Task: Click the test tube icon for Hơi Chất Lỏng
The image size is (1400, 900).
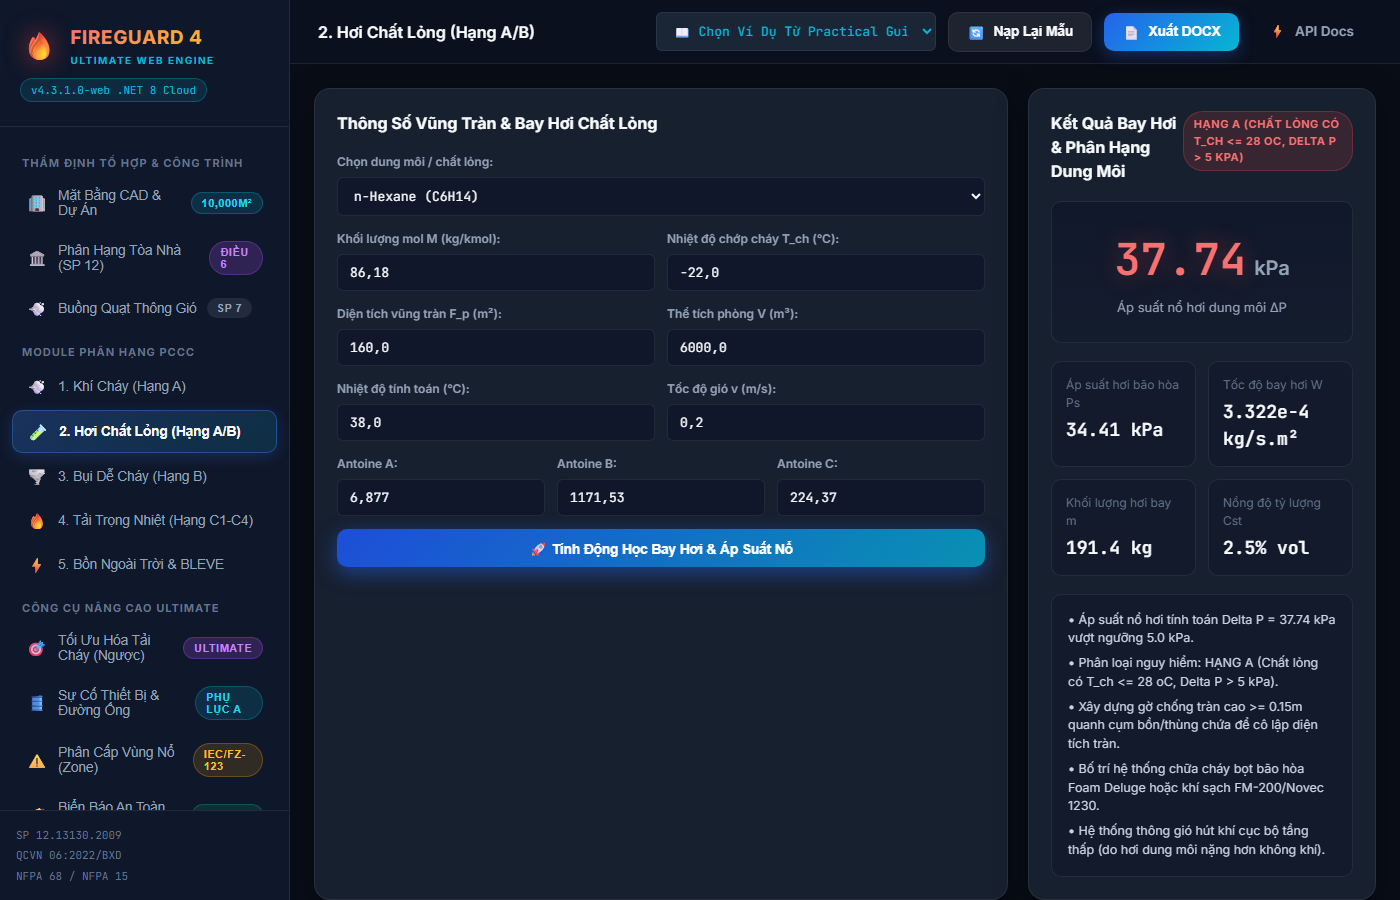Action: click(x=38, y=432)
